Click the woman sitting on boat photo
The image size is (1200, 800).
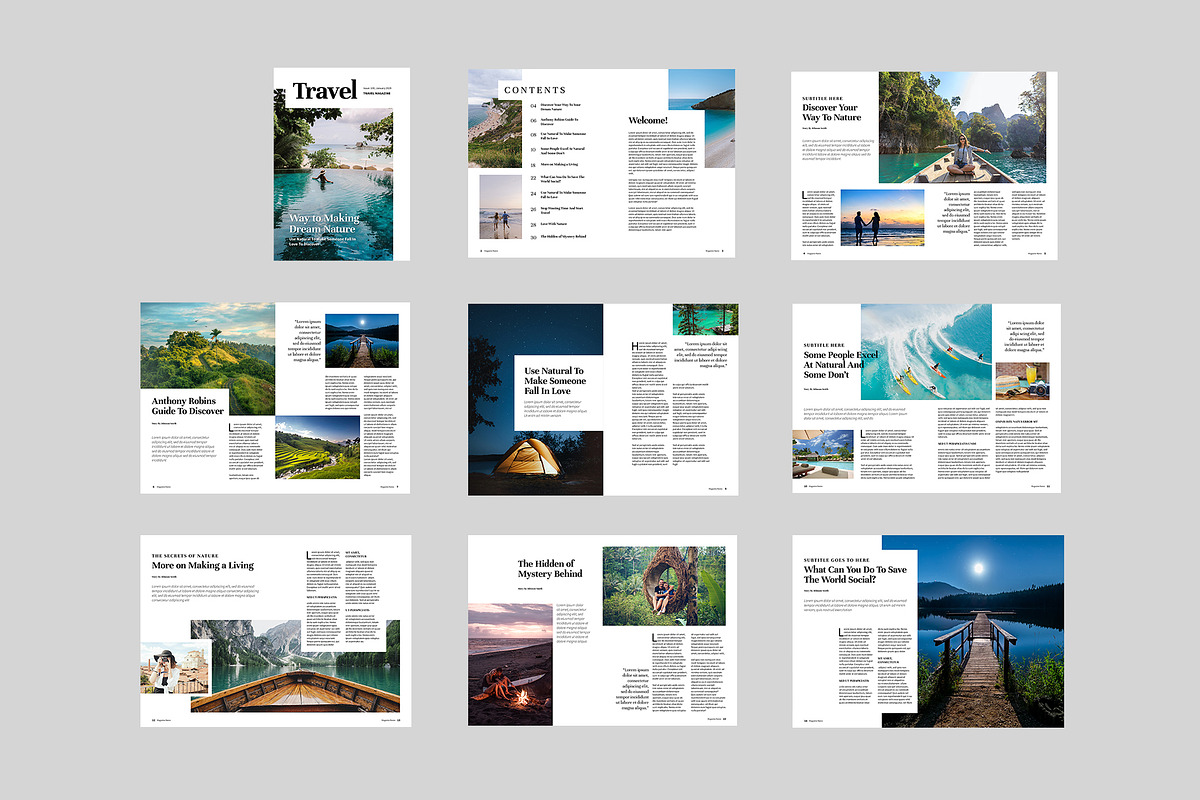[962, 126]
